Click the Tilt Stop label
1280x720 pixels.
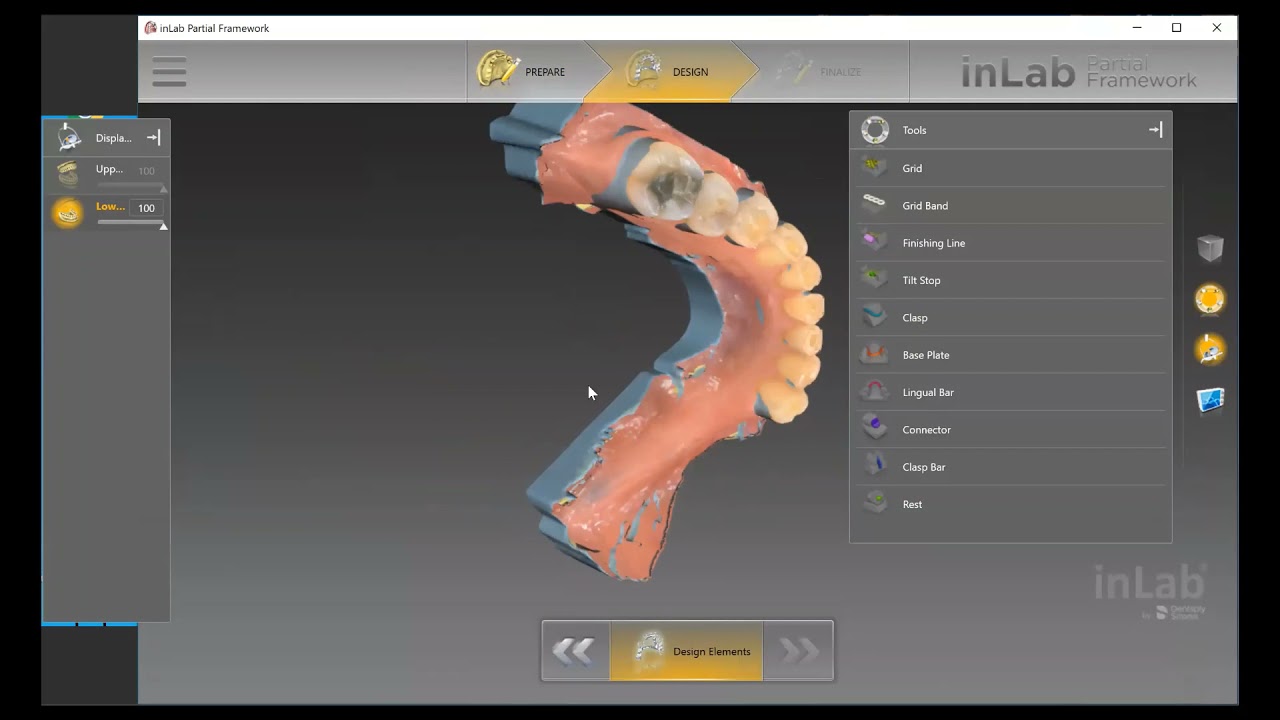pos(921,280)
